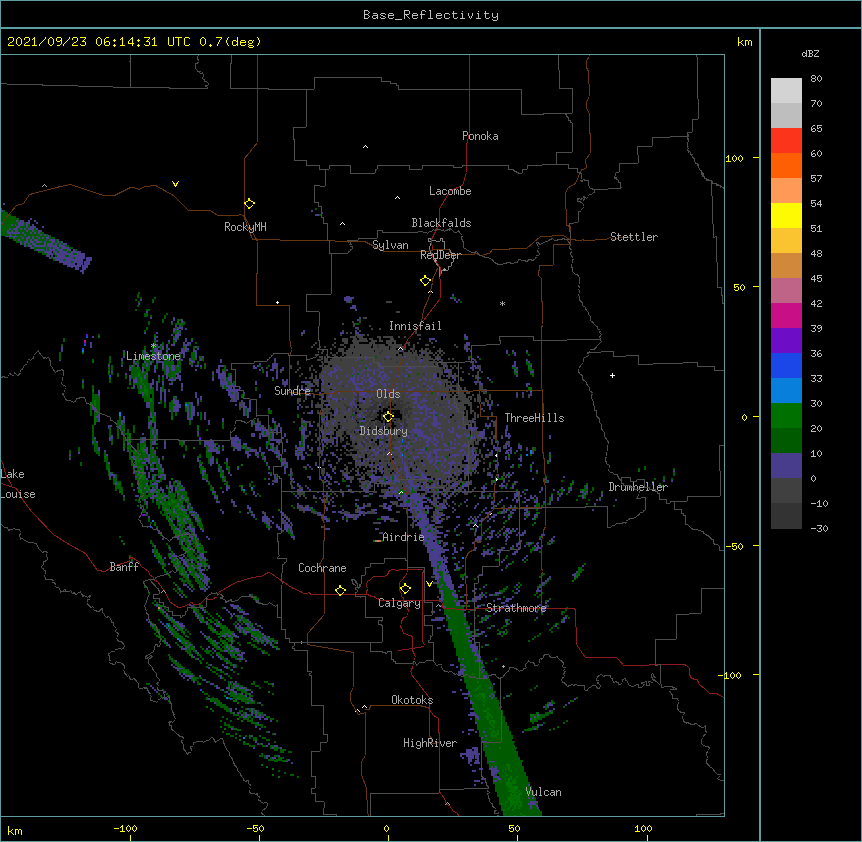Click the Ponoka label on the map

tap(480, 136)
